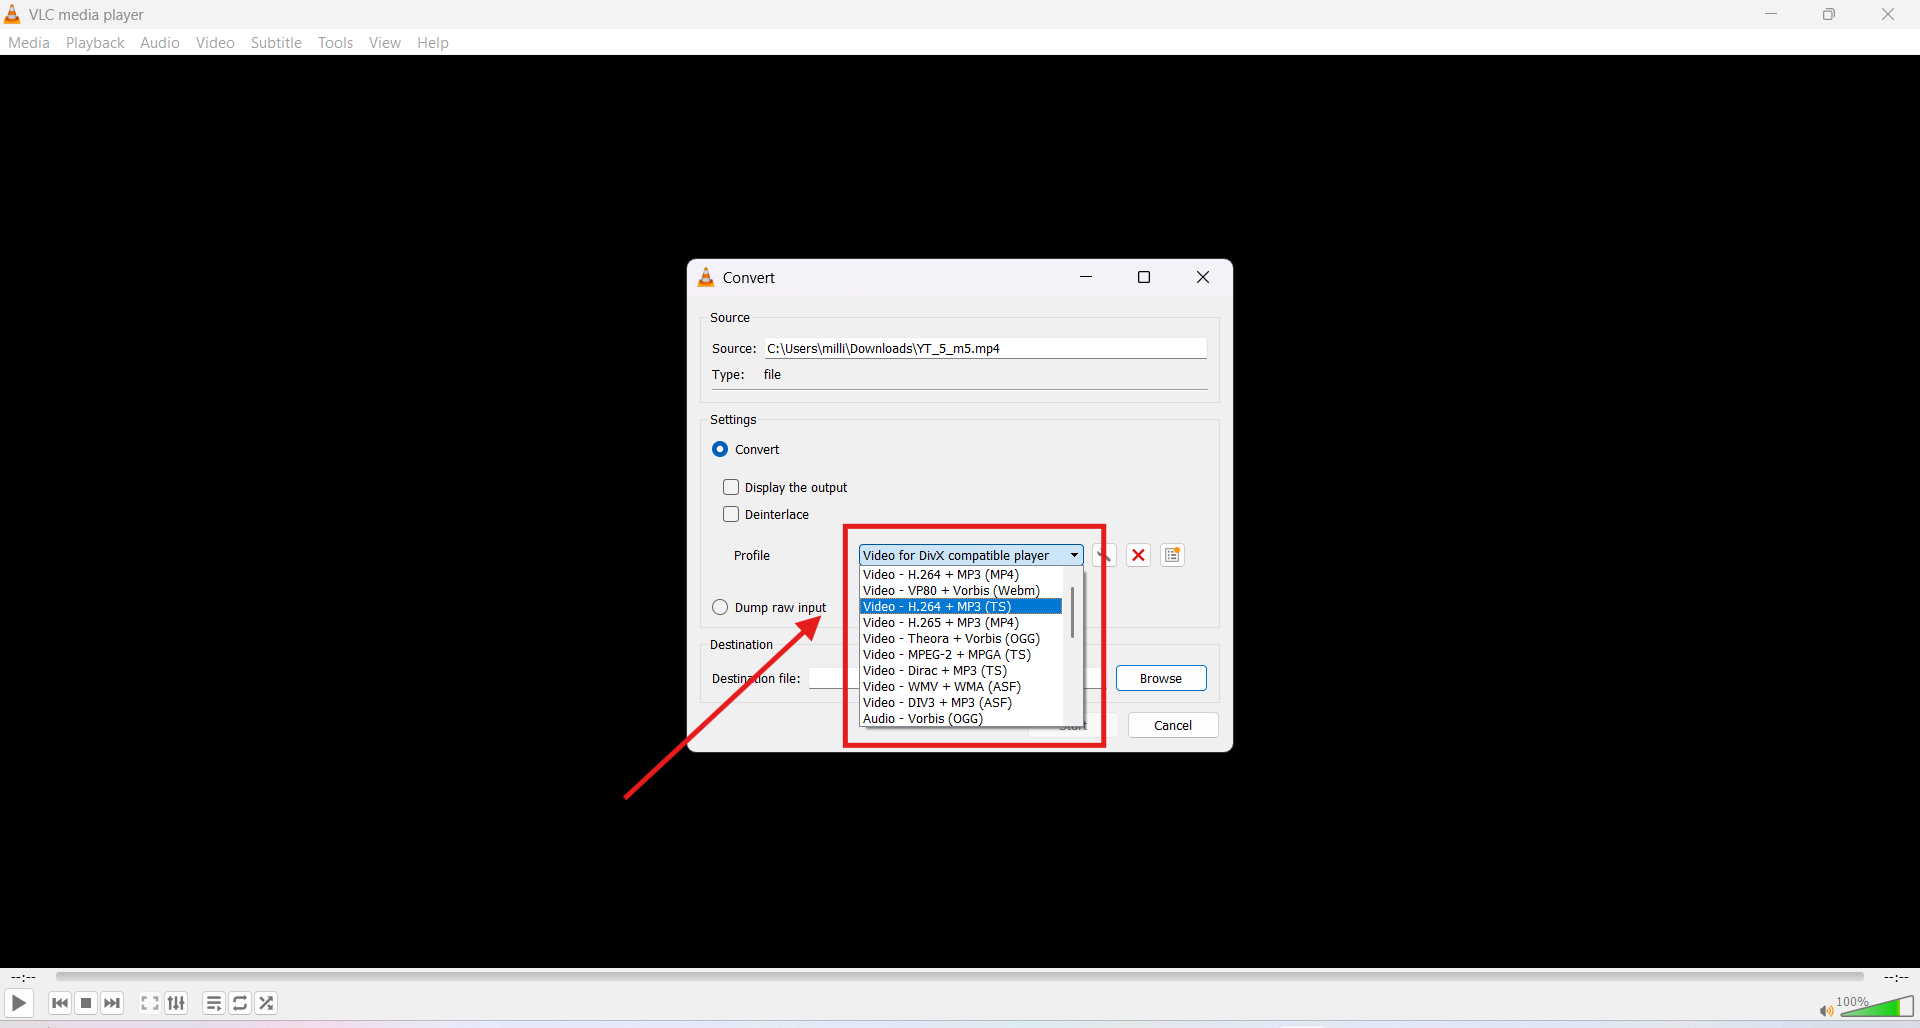The height and width of the screenshot is (1028, 1920).
Task: Click the Browse button
Action: coord(1160,678)
